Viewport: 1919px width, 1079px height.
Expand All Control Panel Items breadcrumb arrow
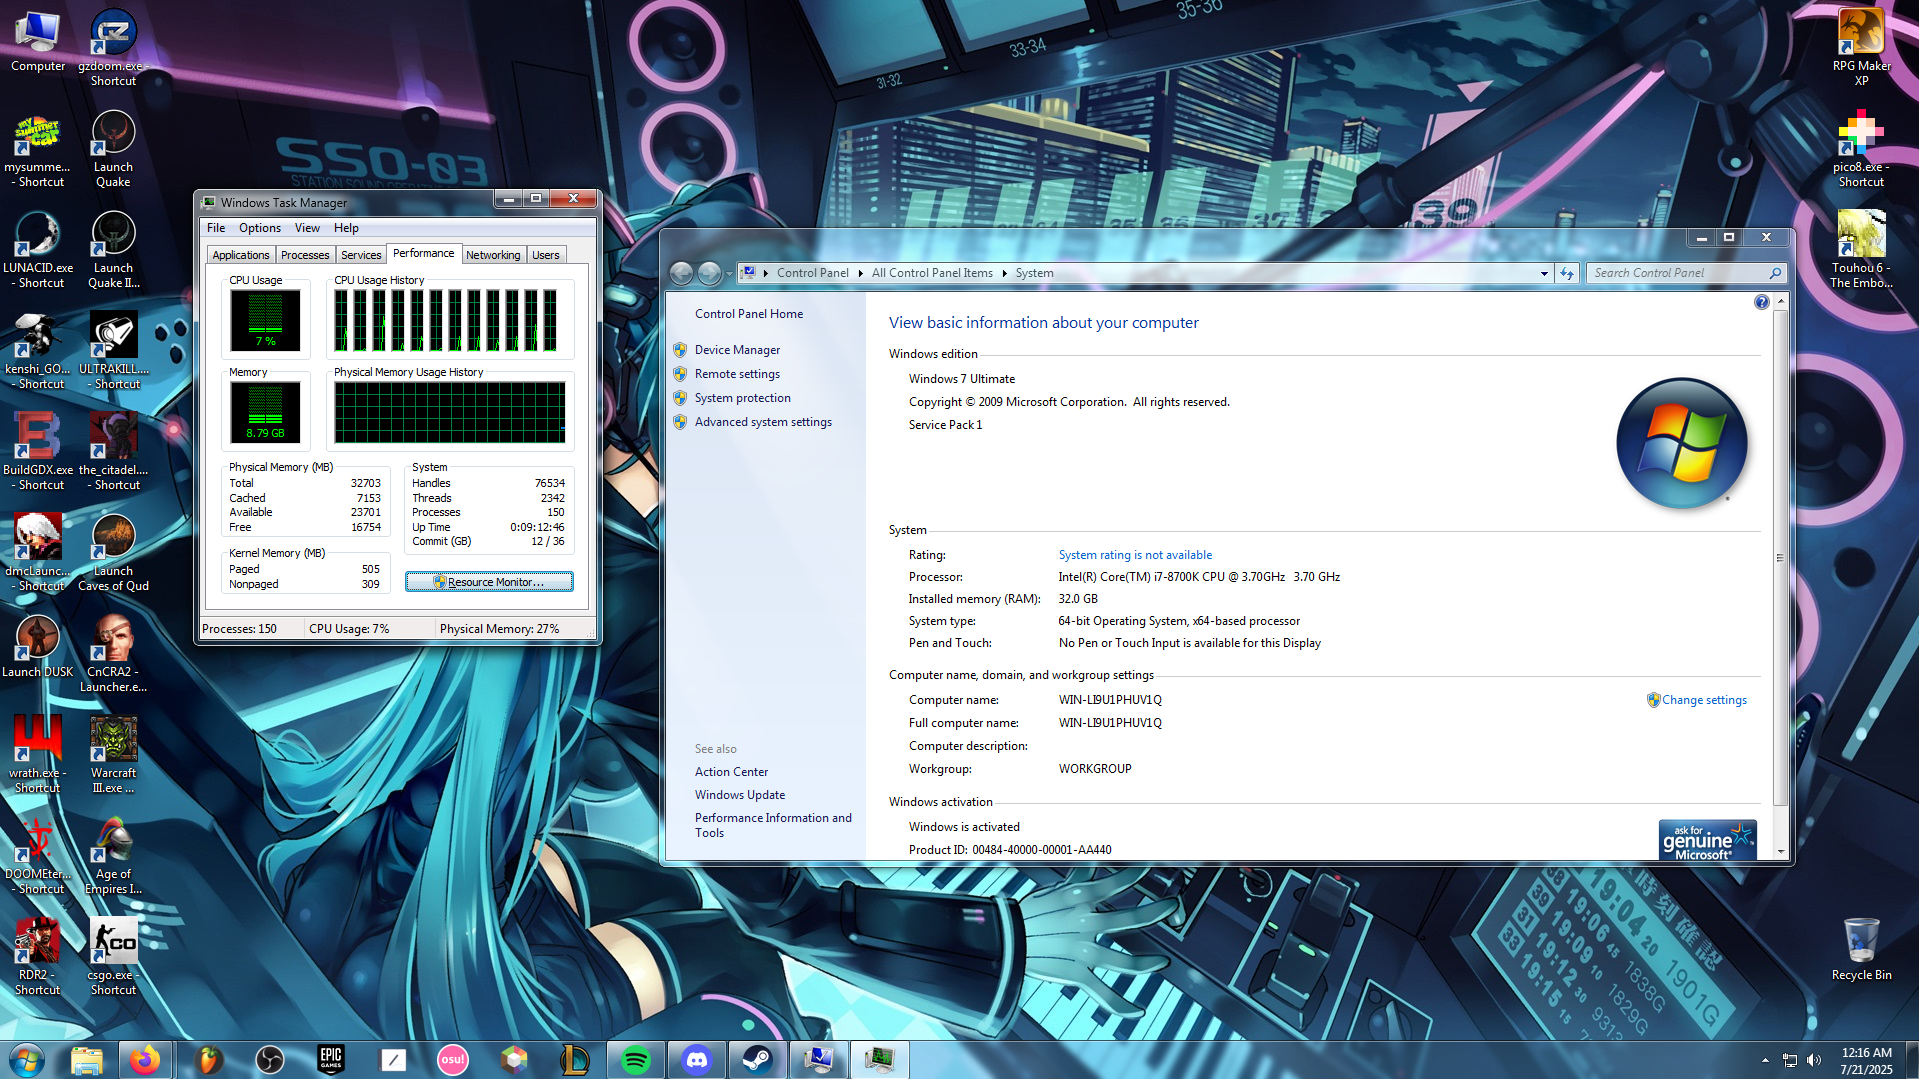tap(1004, 273)
